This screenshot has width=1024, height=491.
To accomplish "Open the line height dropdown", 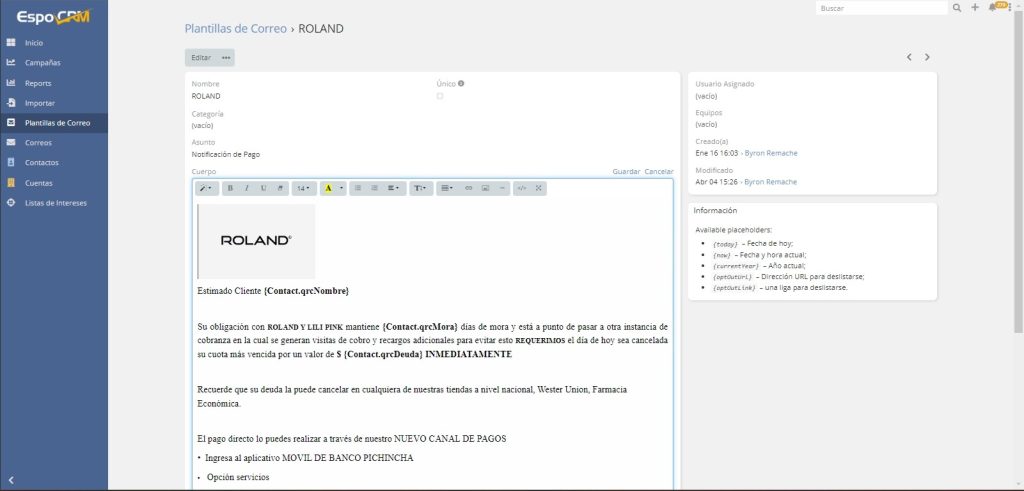I will tap(421, 188).
